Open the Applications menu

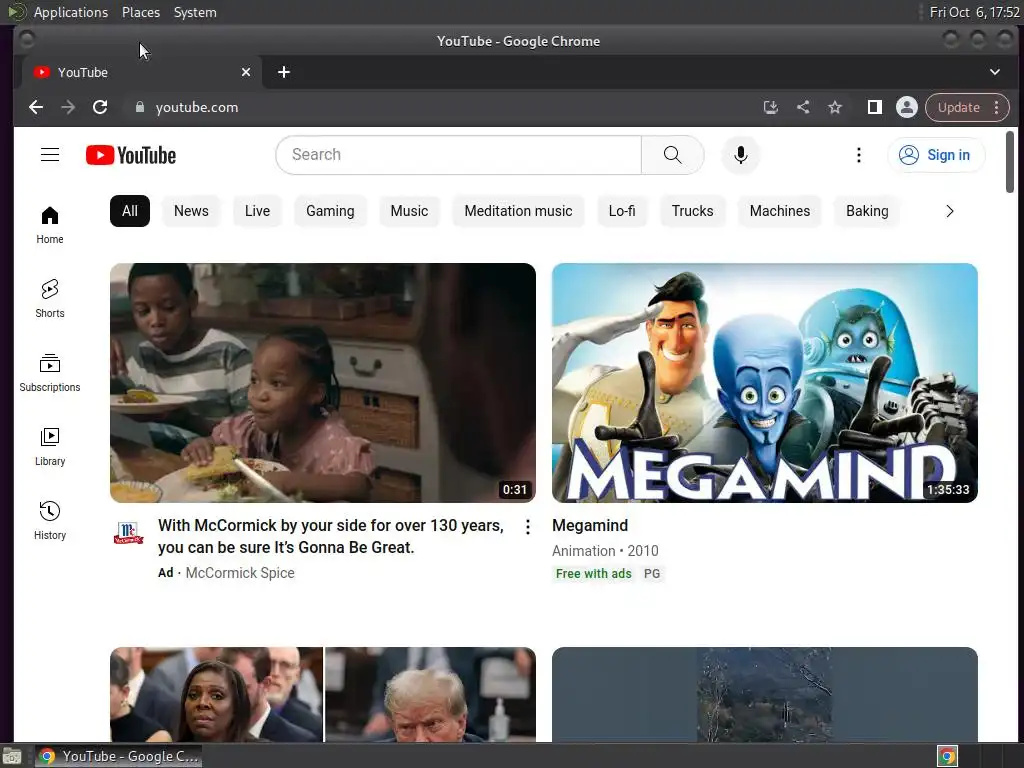click(71, 12)
